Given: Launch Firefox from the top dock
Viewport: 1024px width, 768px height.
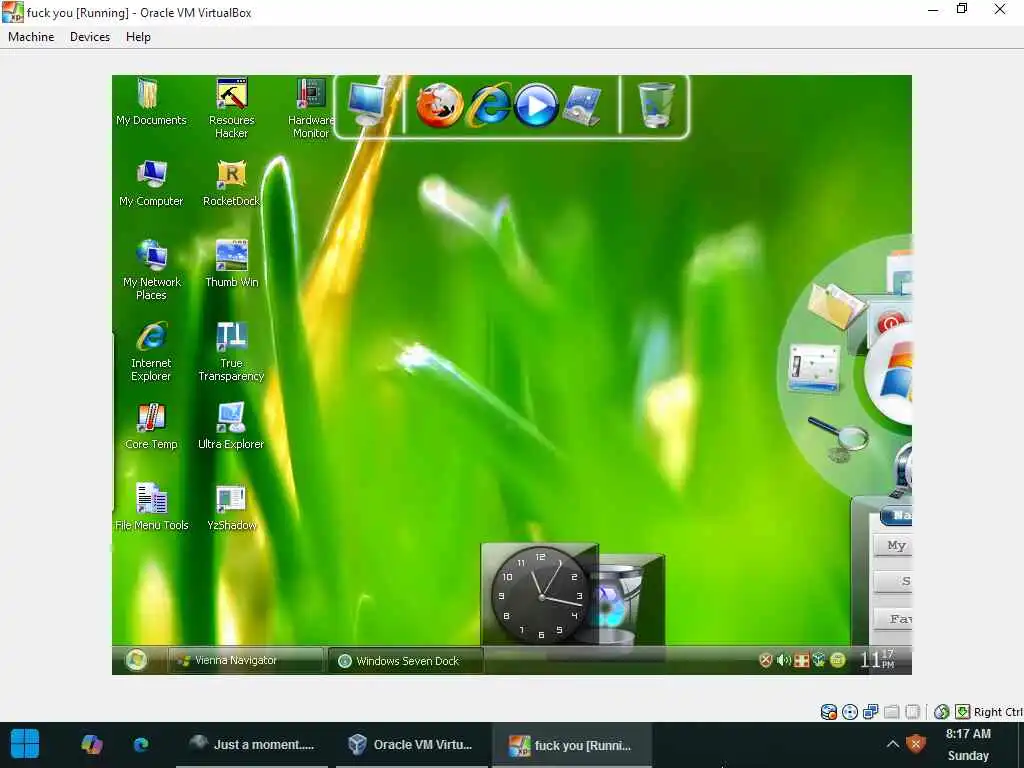Looking at the screenshot, I should point(440,105).
